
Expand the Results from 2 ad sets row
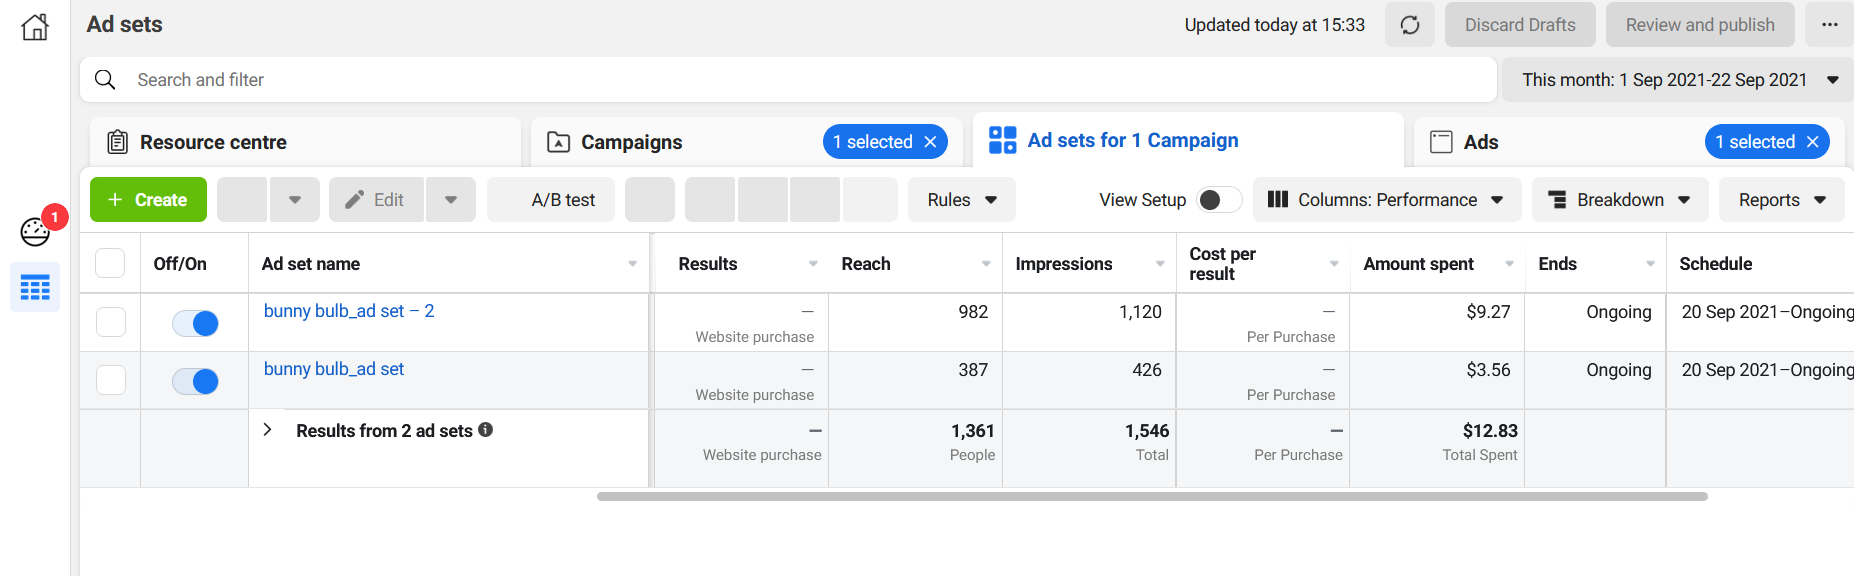tap(267, 430)
